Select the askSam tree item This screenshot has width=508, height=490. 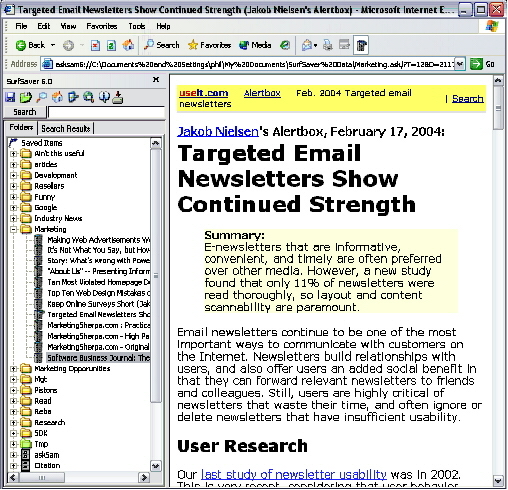point(47,455)
